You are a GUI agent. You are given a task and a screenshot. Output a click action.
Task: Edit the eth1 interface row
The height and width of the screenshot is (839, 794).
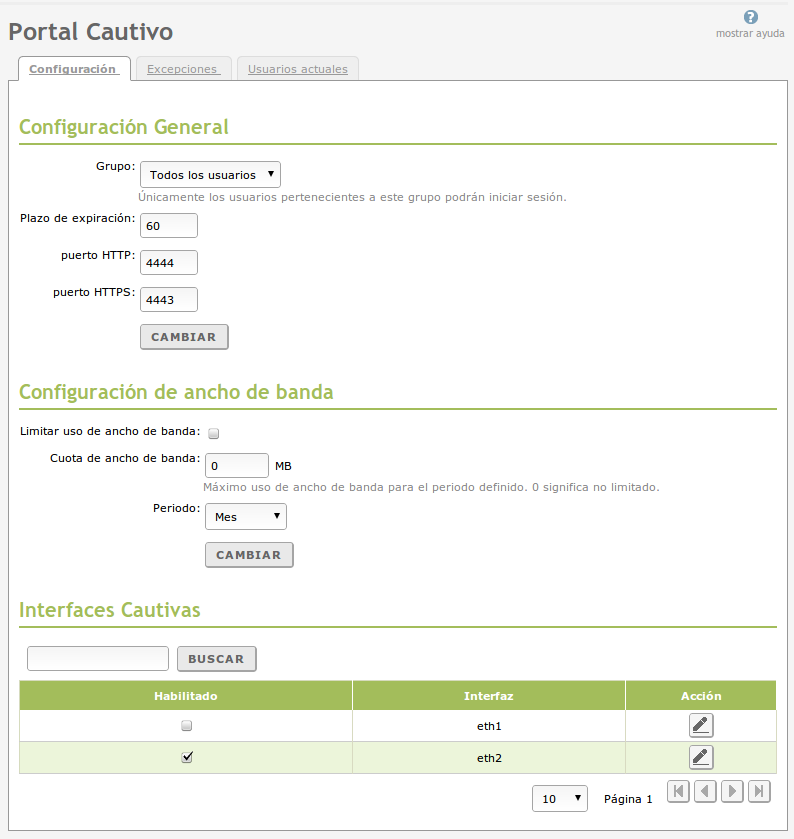701,725
